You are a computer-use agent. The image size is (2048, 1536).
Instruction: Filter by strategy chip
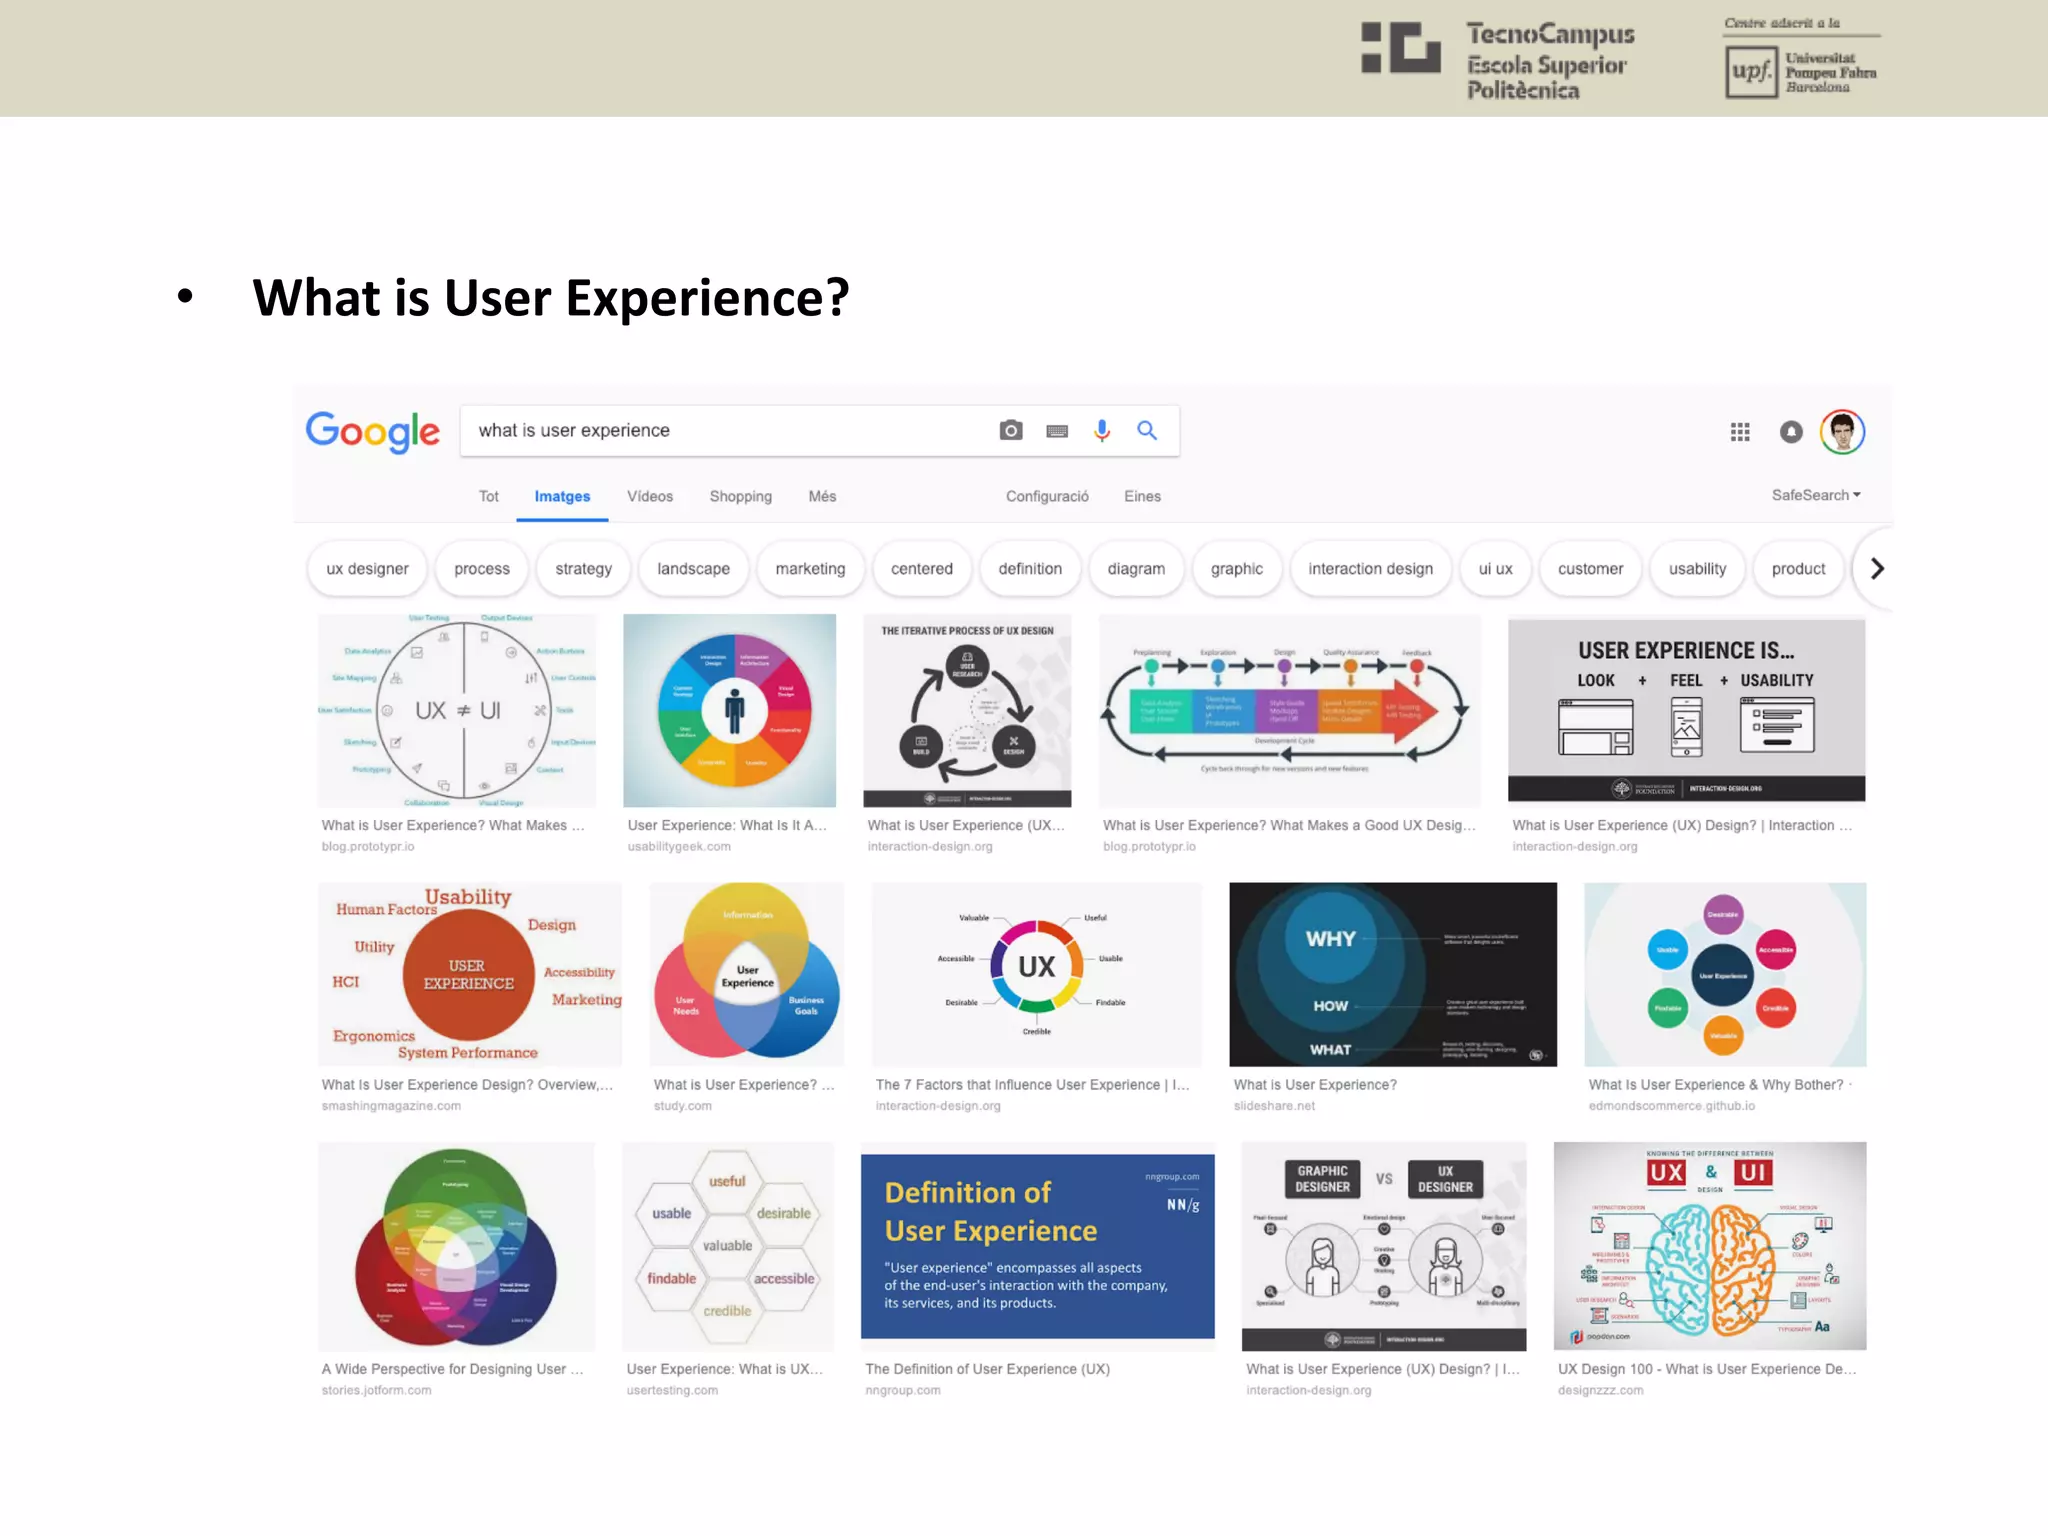coord(583,568)
